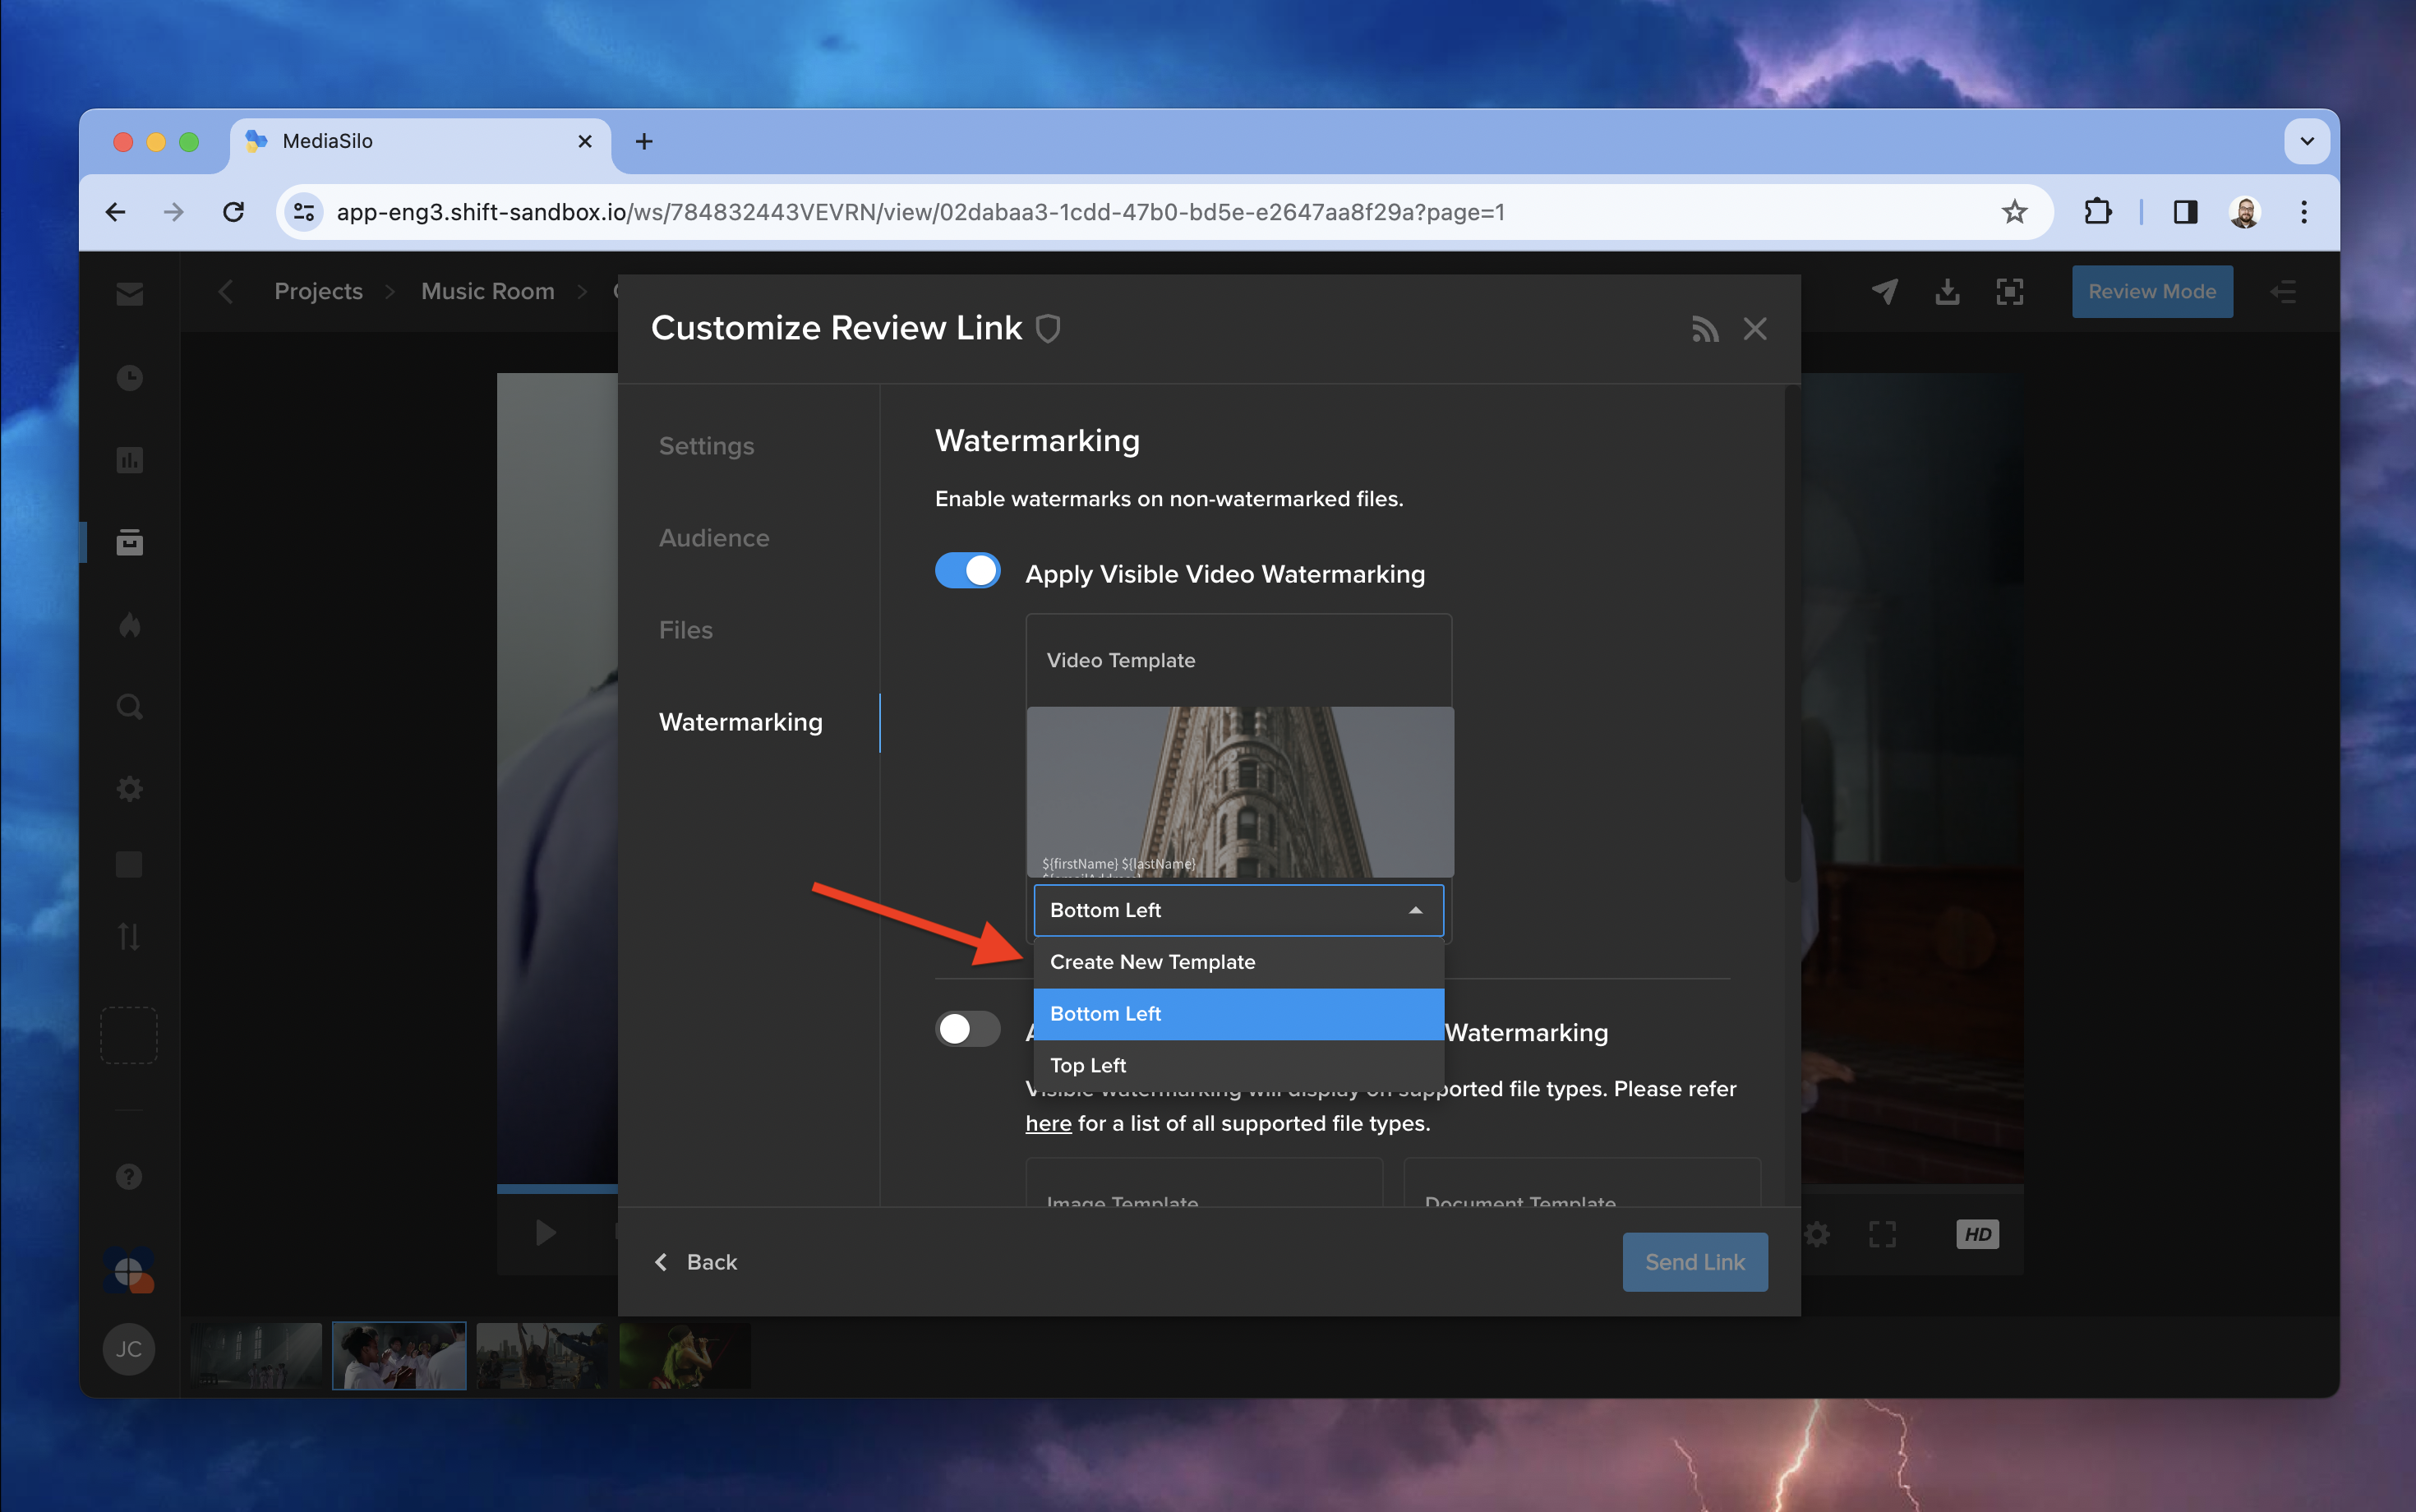Click the breadcrumb back chevron arrow
Screen dimensions: 2416x1512
coord(226,291)
